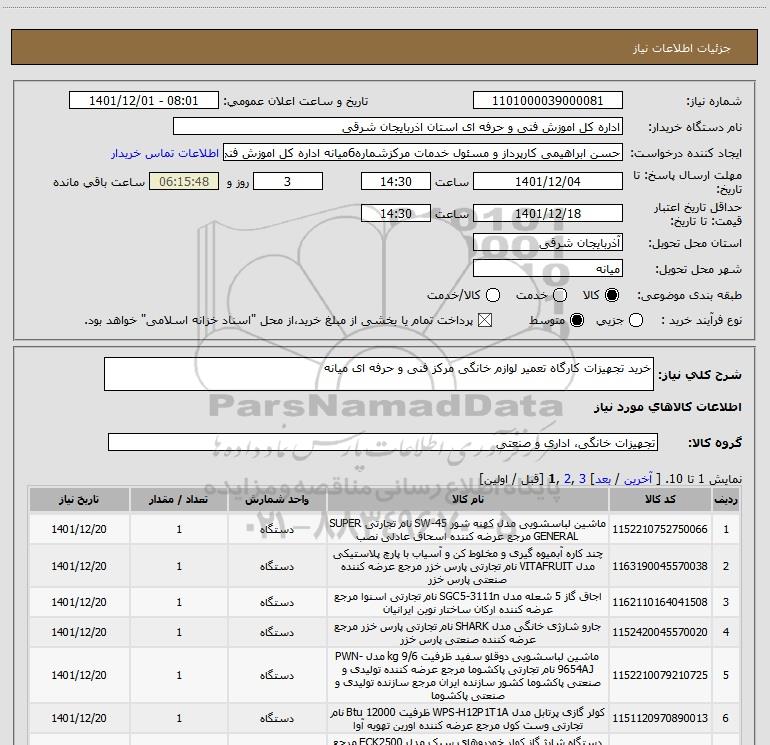Screen dimensions: 770x745
Task: Choose جزیی purchase process radio
Action: pyautogui.click(x=636, y=321)
